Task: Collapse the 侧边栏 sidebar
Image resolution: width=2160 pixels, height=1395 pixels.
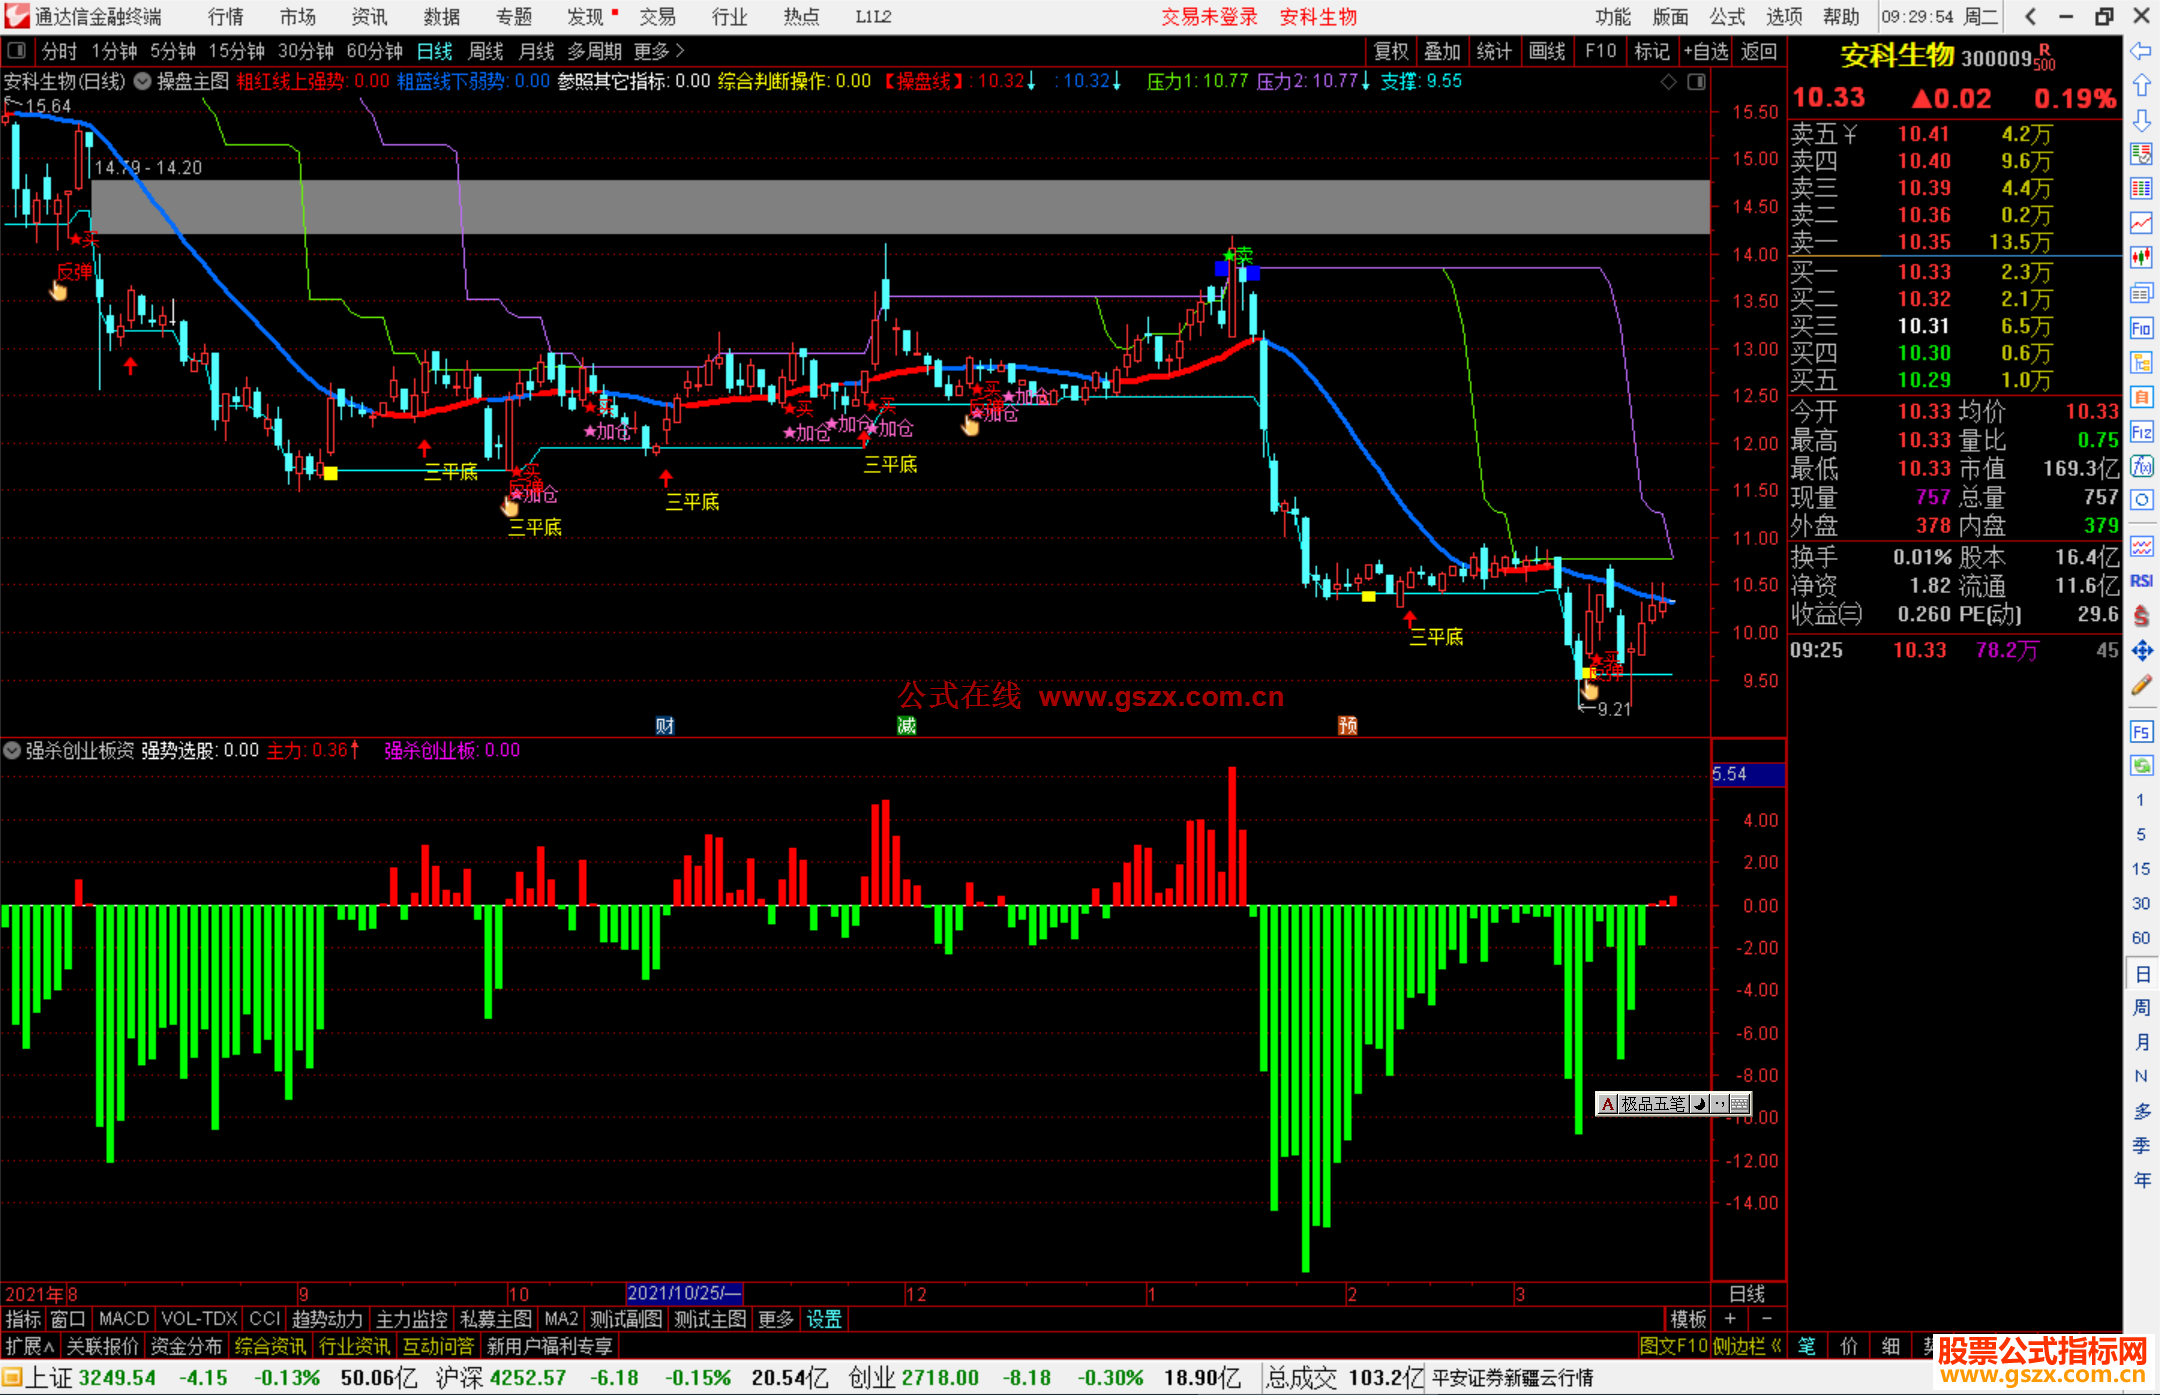Action: click(x=1748, y=1346)
